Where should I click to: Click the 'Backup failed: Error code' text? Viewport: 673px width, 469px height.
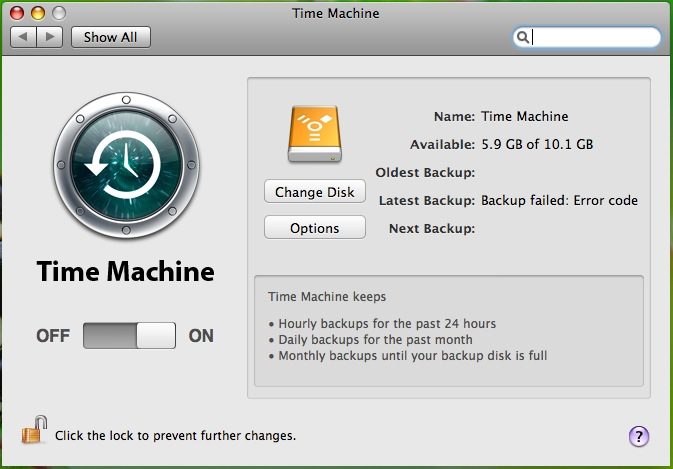click(x=559, y=200)
